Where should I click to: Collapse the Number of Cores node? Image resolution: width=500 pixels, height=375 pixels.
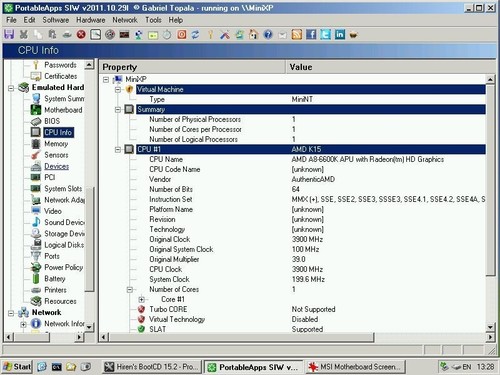click(130, 290)
